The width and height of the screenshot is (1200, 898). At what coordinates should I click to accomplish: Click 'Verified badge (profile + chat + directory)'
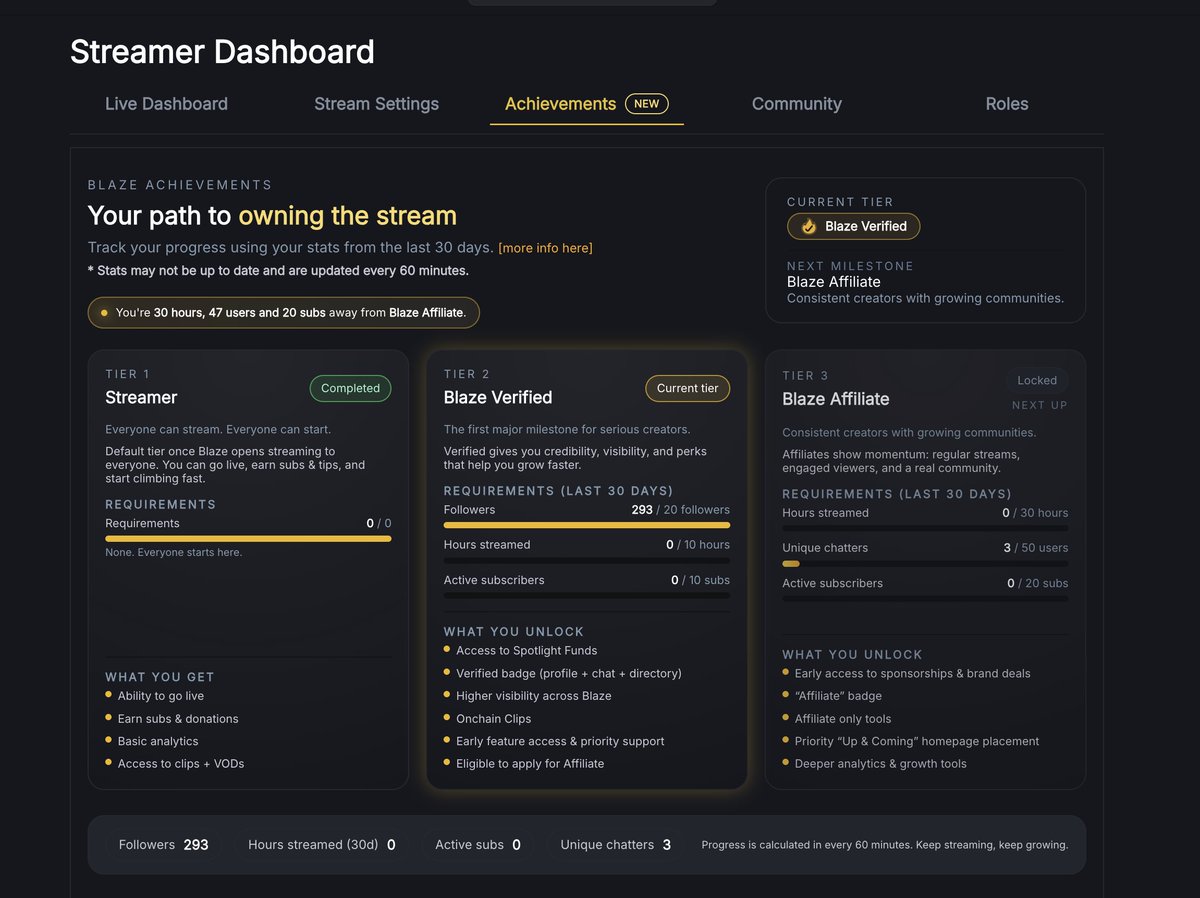pos(569,673)
